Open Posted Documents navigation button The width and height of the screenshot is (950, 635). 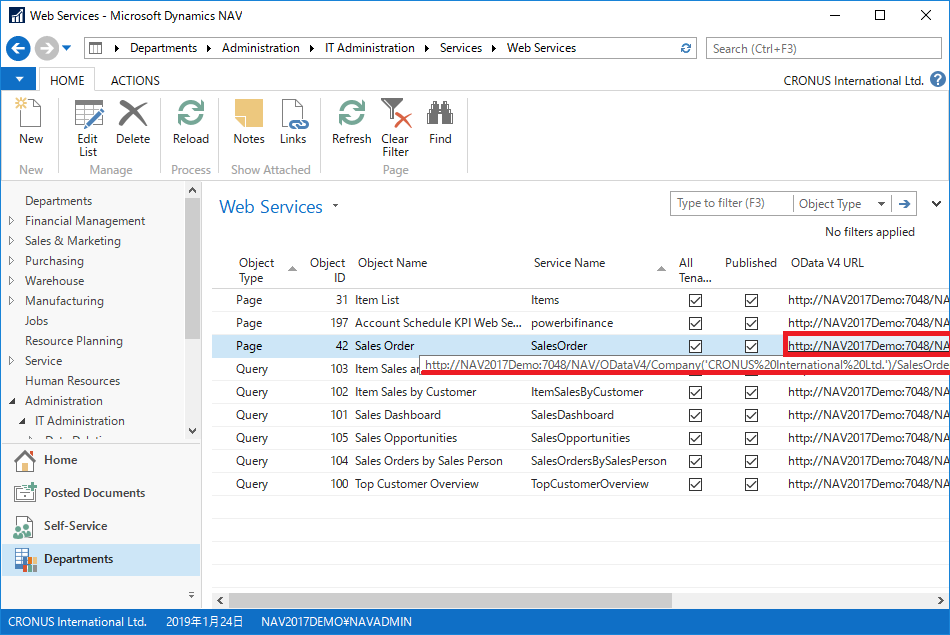100,493
